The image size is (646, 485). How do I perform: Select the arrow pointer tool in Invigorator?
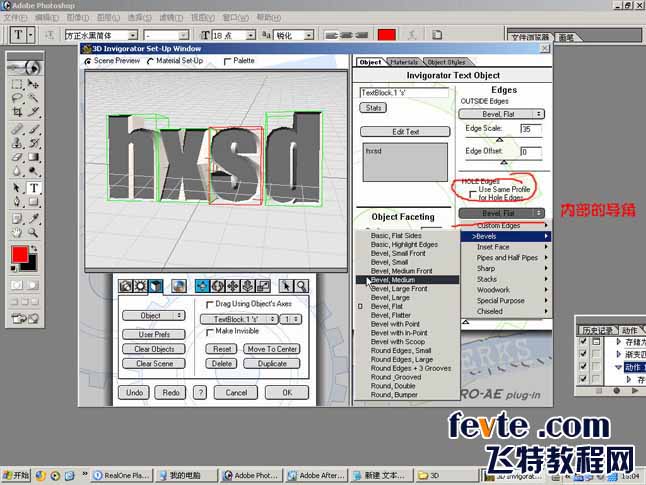[x=286, y=286]
